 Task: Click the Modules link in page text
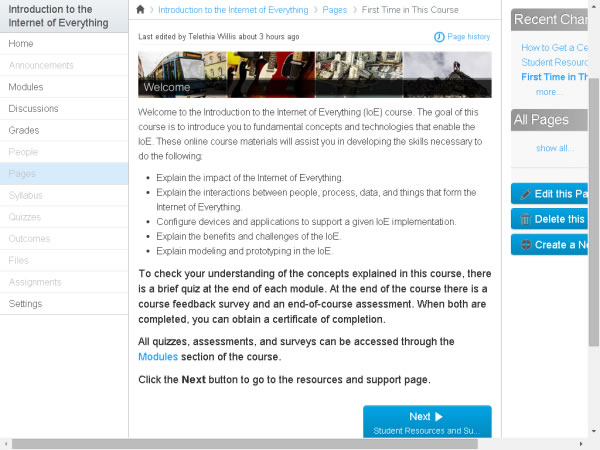pyautogui.click(x=158, y=357)
